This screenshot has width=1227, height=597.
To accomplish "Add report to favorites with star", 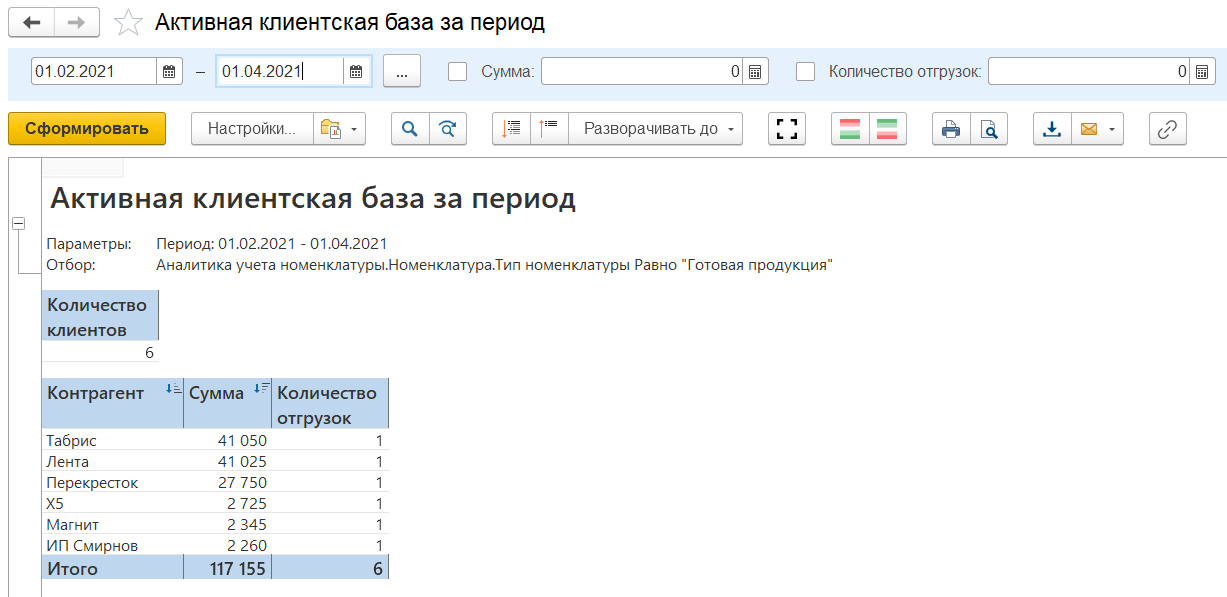I will [128, 23].
